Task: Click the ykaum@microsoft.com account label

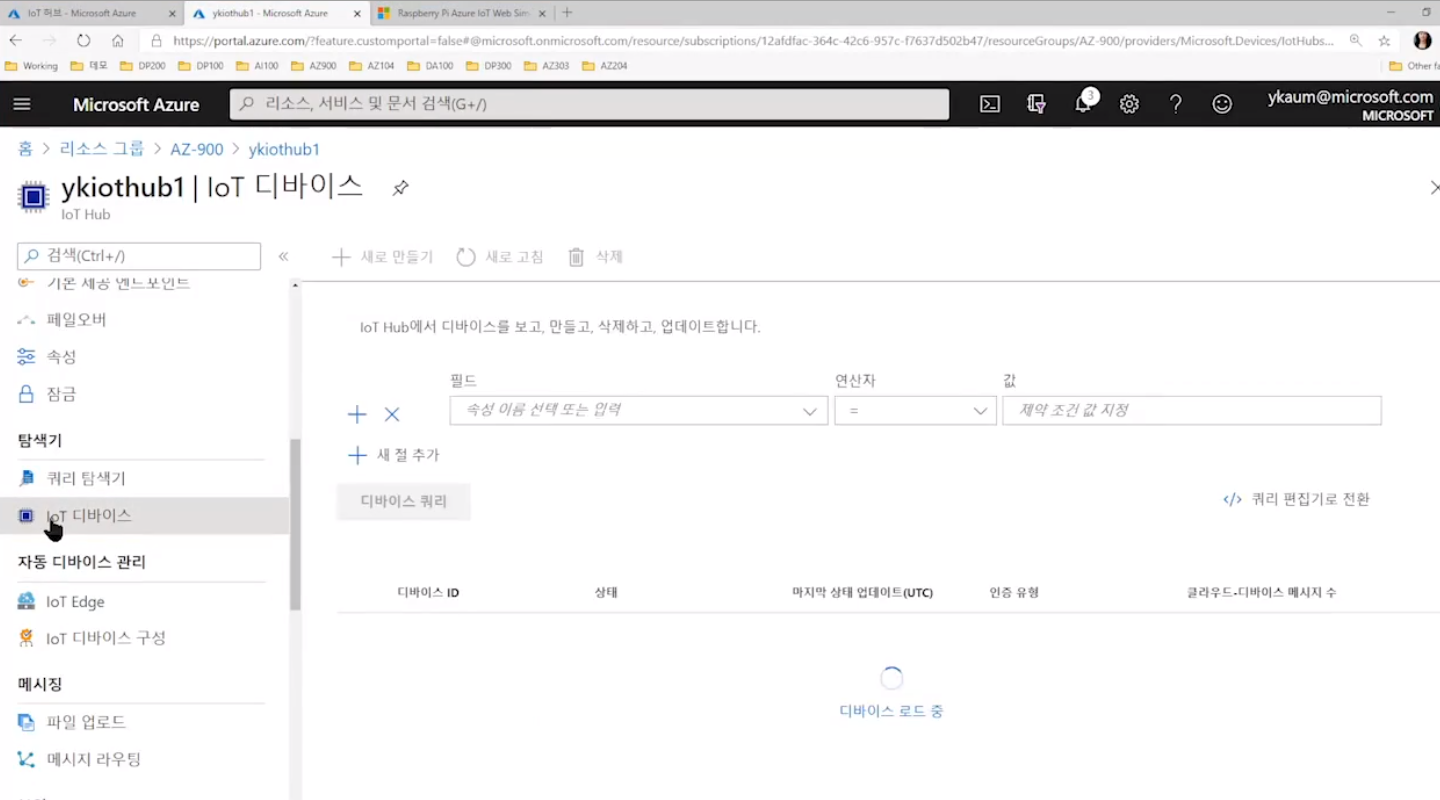Action: (1350, 97)
